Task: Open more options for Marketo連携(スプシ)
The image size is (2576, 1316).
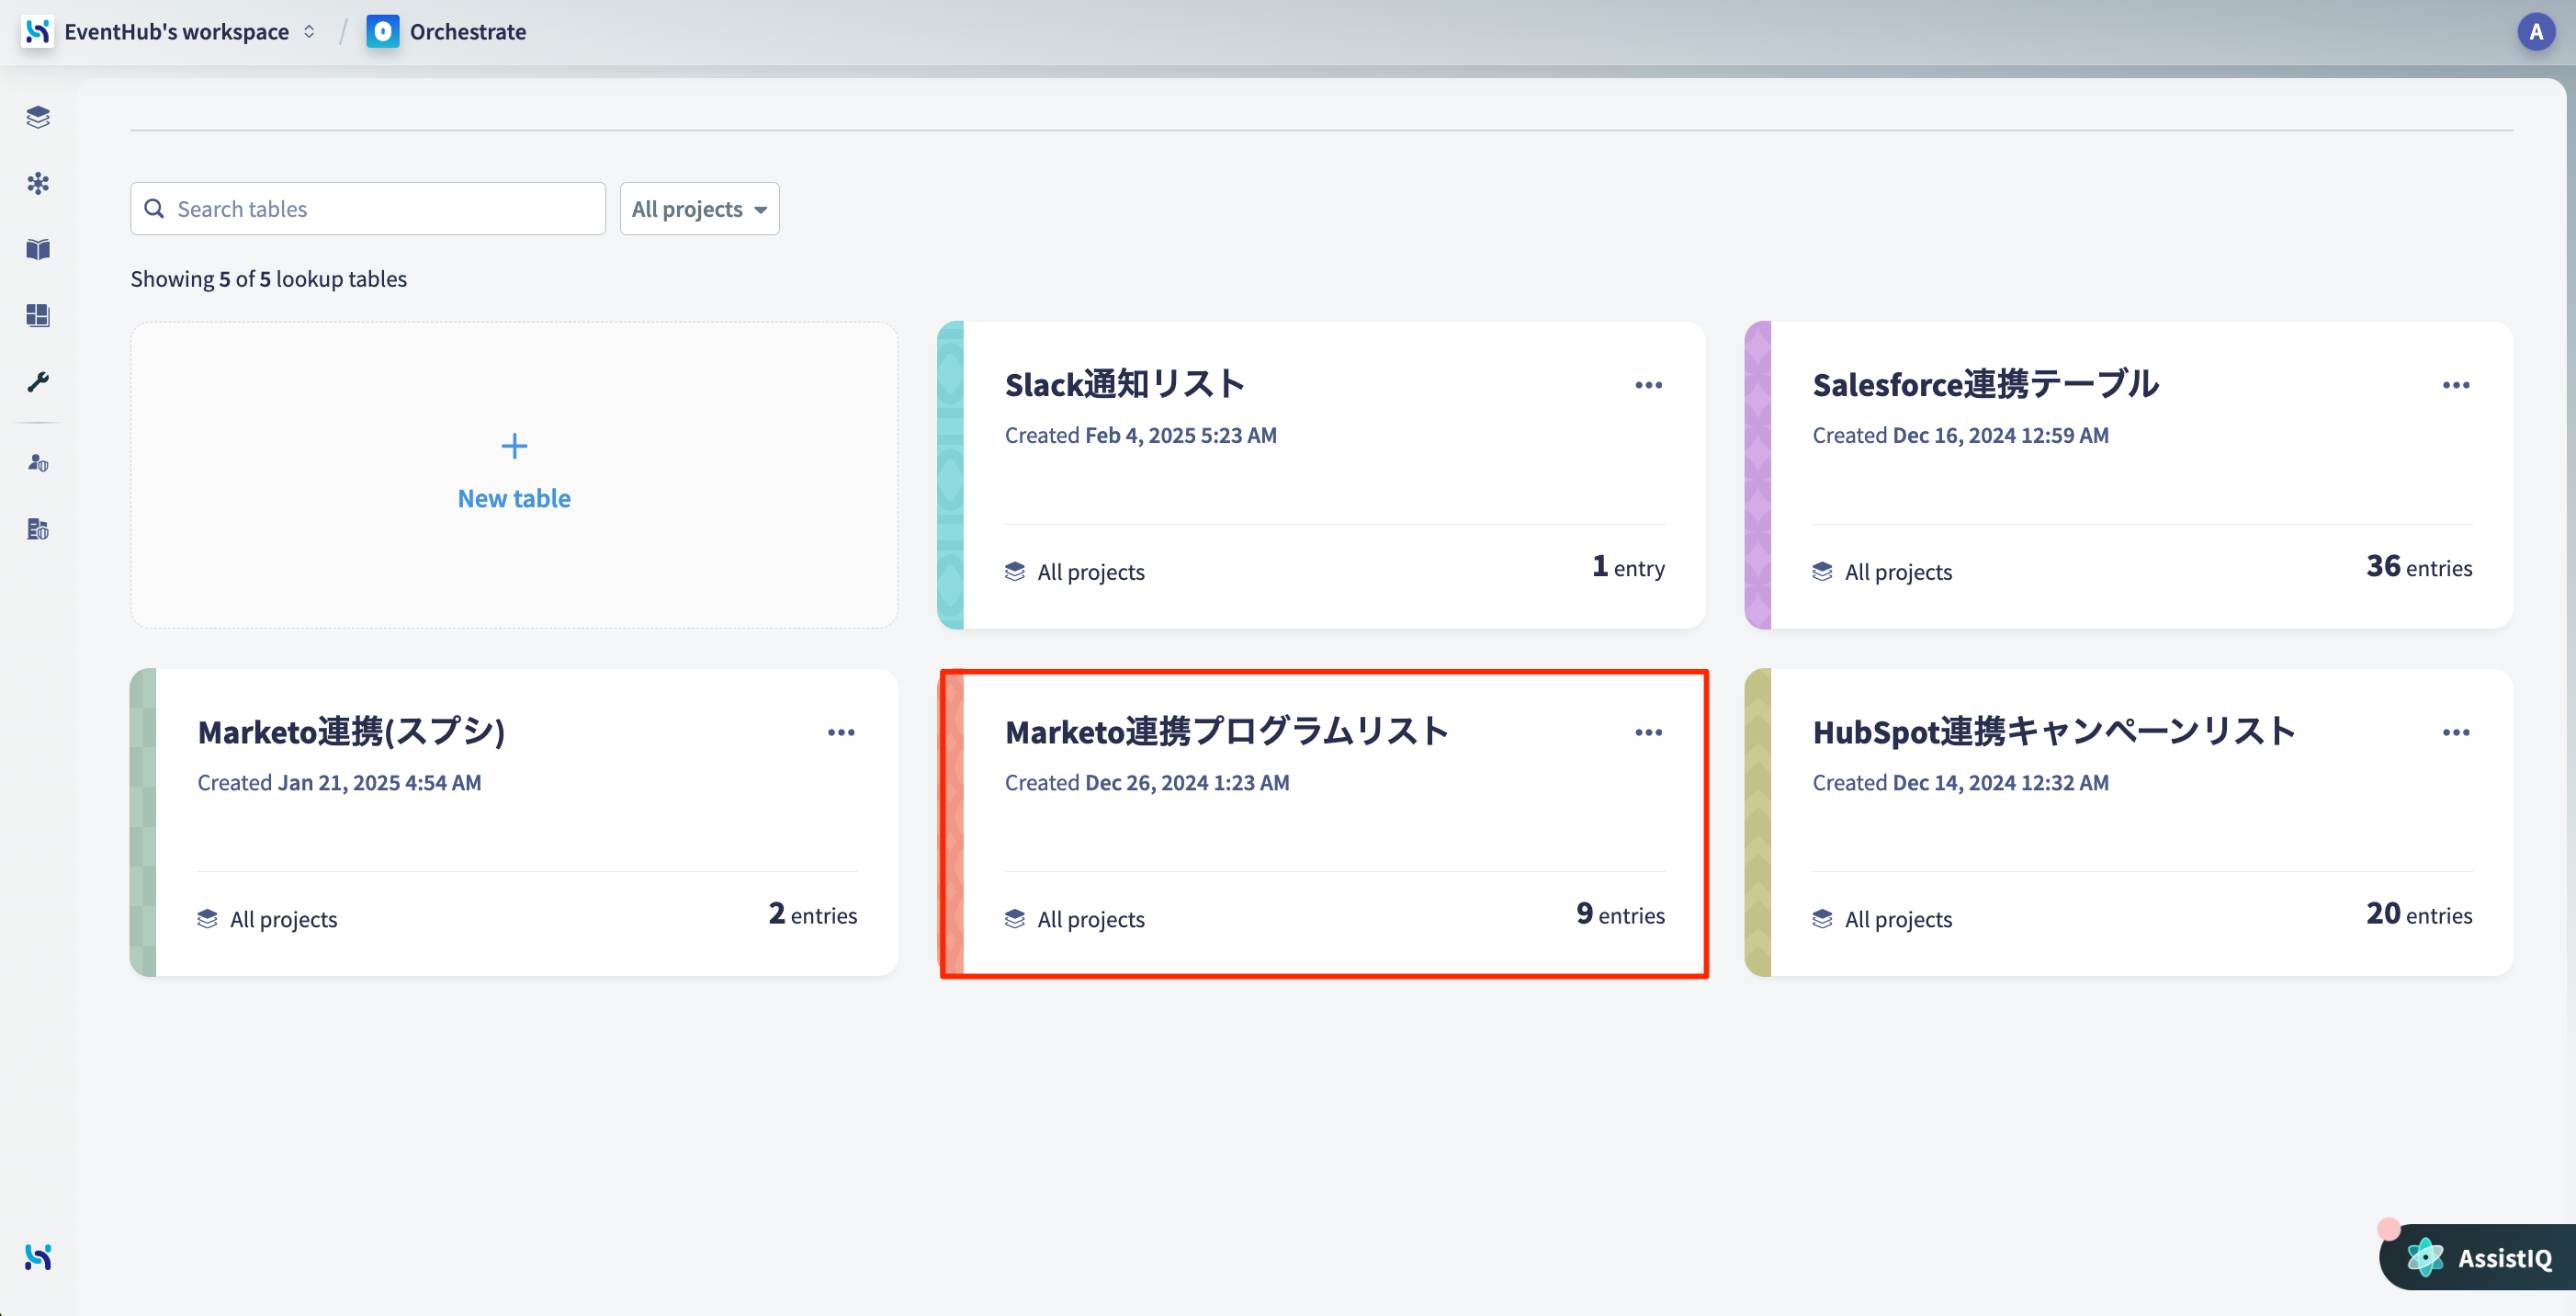Action: (x=841, y=732)
